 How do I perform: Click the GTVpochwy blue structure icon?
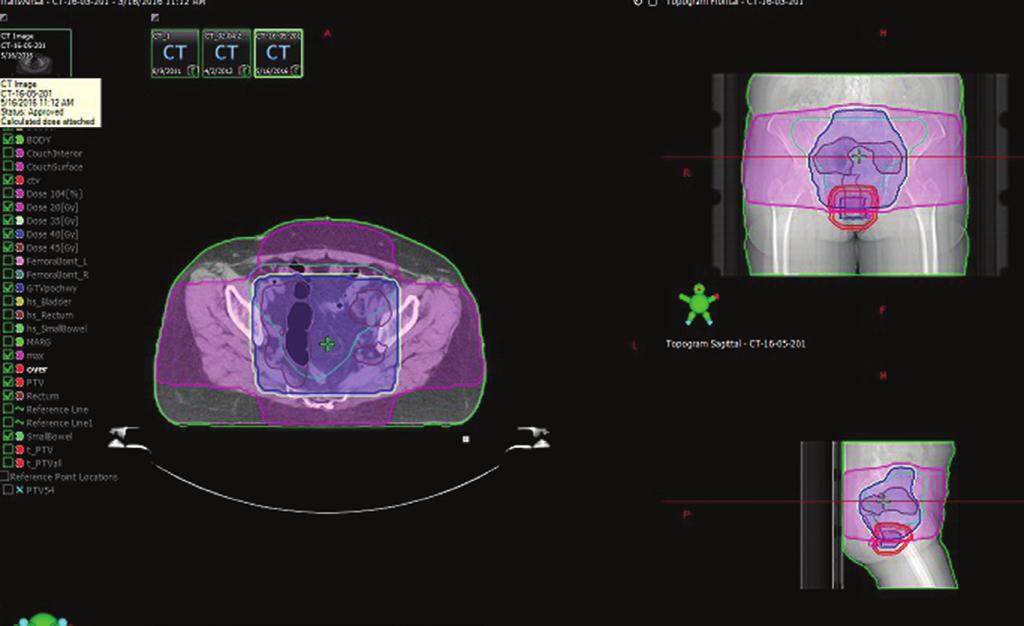click(x=20, y=288)
